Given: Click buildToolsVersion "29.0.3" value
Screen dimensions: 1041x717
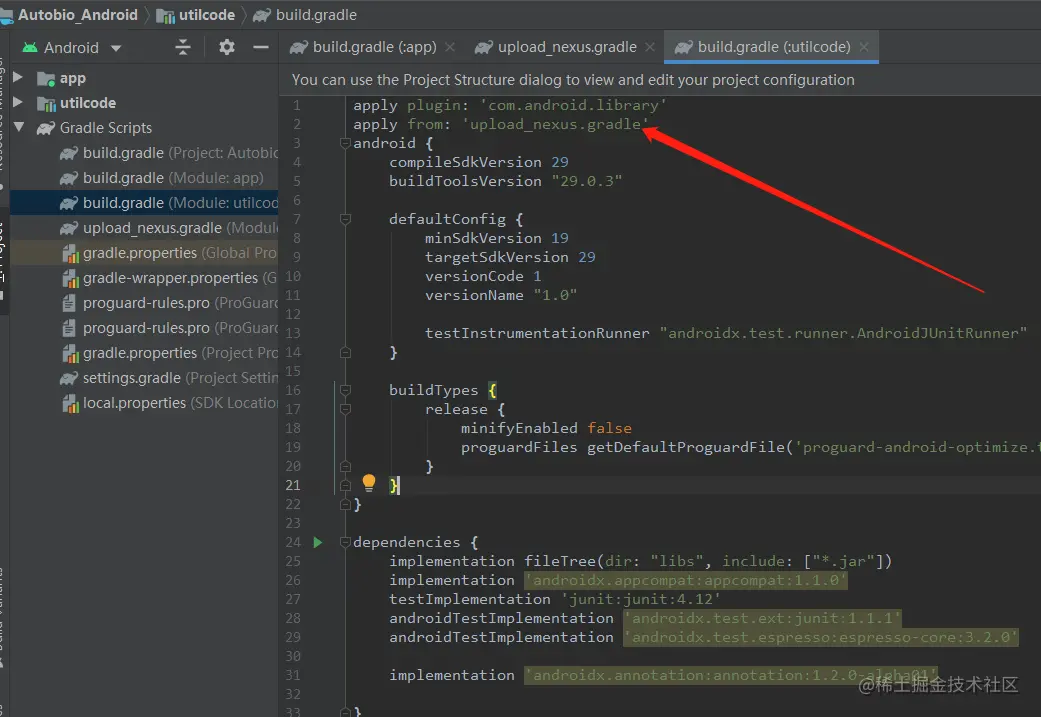Looking at the screenshot, I should (x=587, y=181).
